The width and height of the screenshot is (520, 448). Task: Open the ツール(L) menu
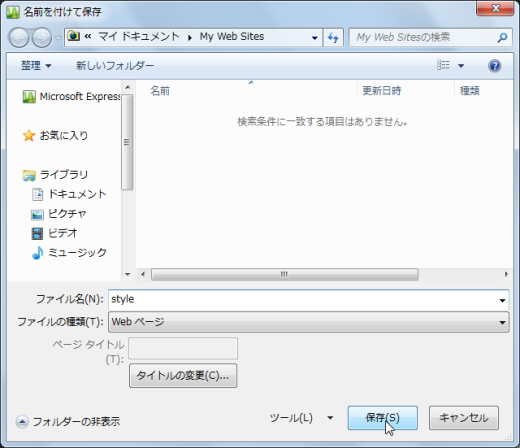(291, 418)
